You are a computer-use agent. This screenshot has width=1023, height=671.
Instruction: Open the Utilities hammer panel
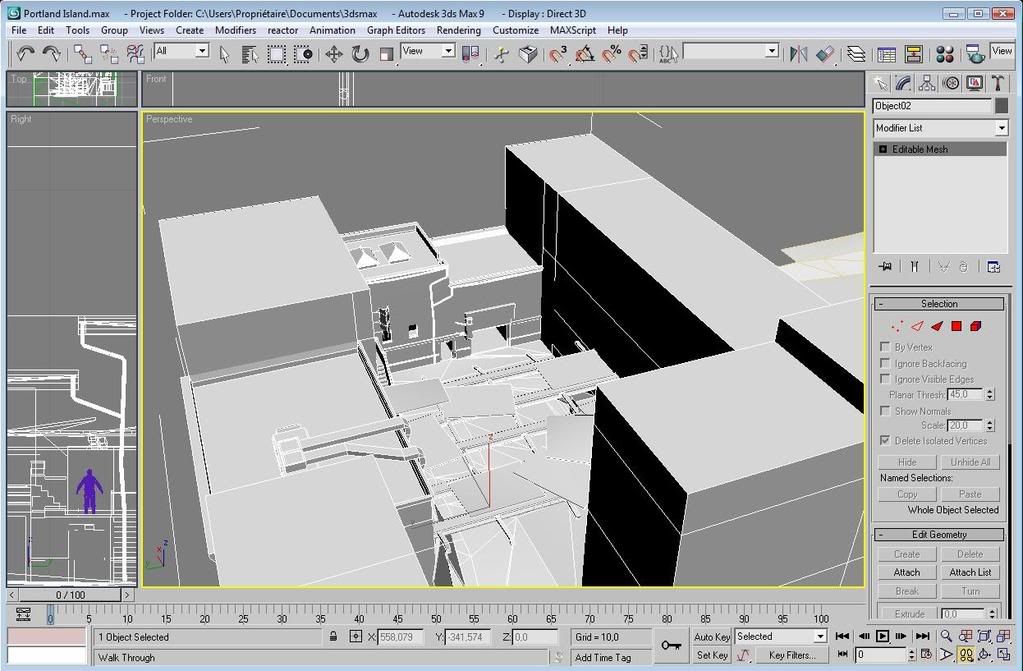point(998,84)
